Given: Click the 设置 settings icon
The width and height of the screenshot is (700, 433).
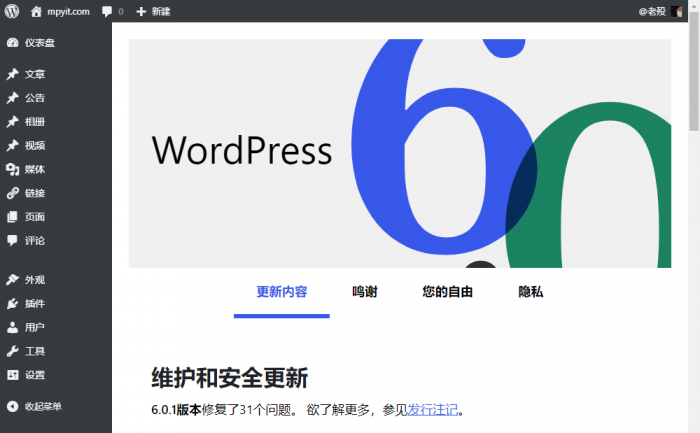Looking at the screenshot, I should point(12,375).
